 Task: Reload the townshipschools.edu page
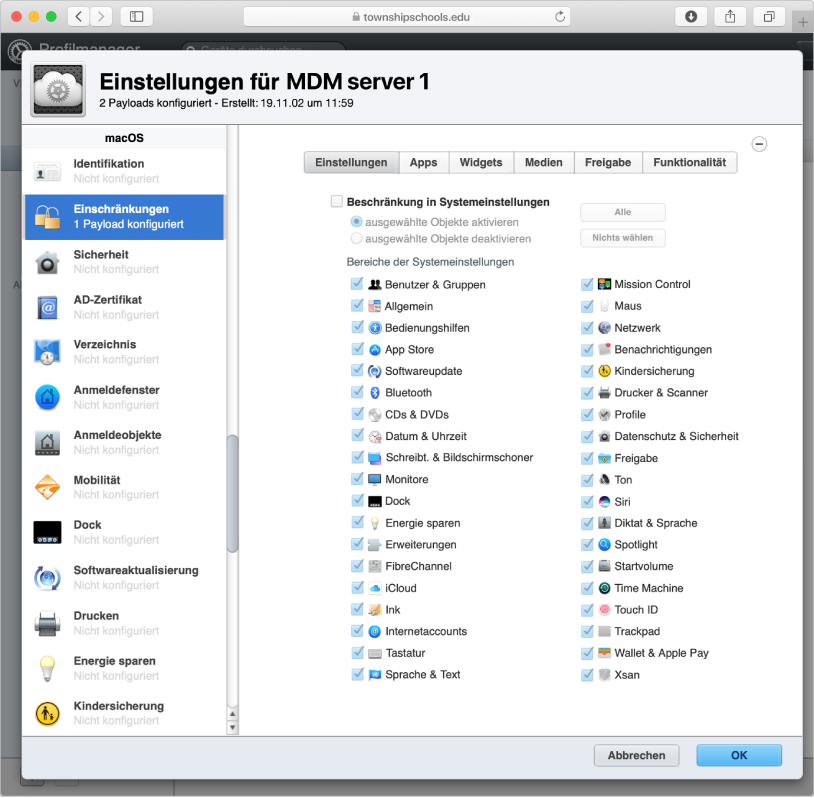(560, 17)
